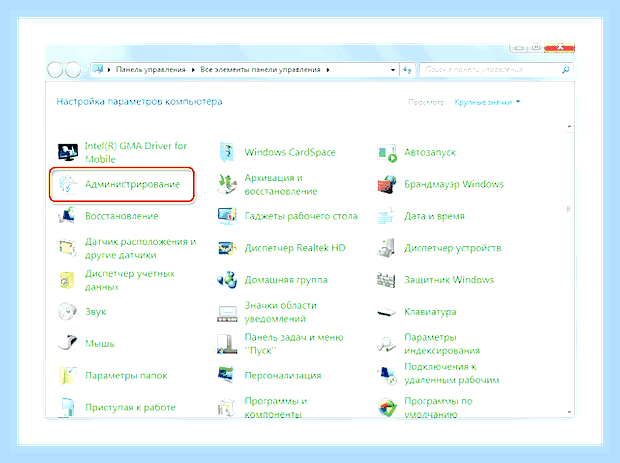Open Параметры папок link text

(126, 376)
